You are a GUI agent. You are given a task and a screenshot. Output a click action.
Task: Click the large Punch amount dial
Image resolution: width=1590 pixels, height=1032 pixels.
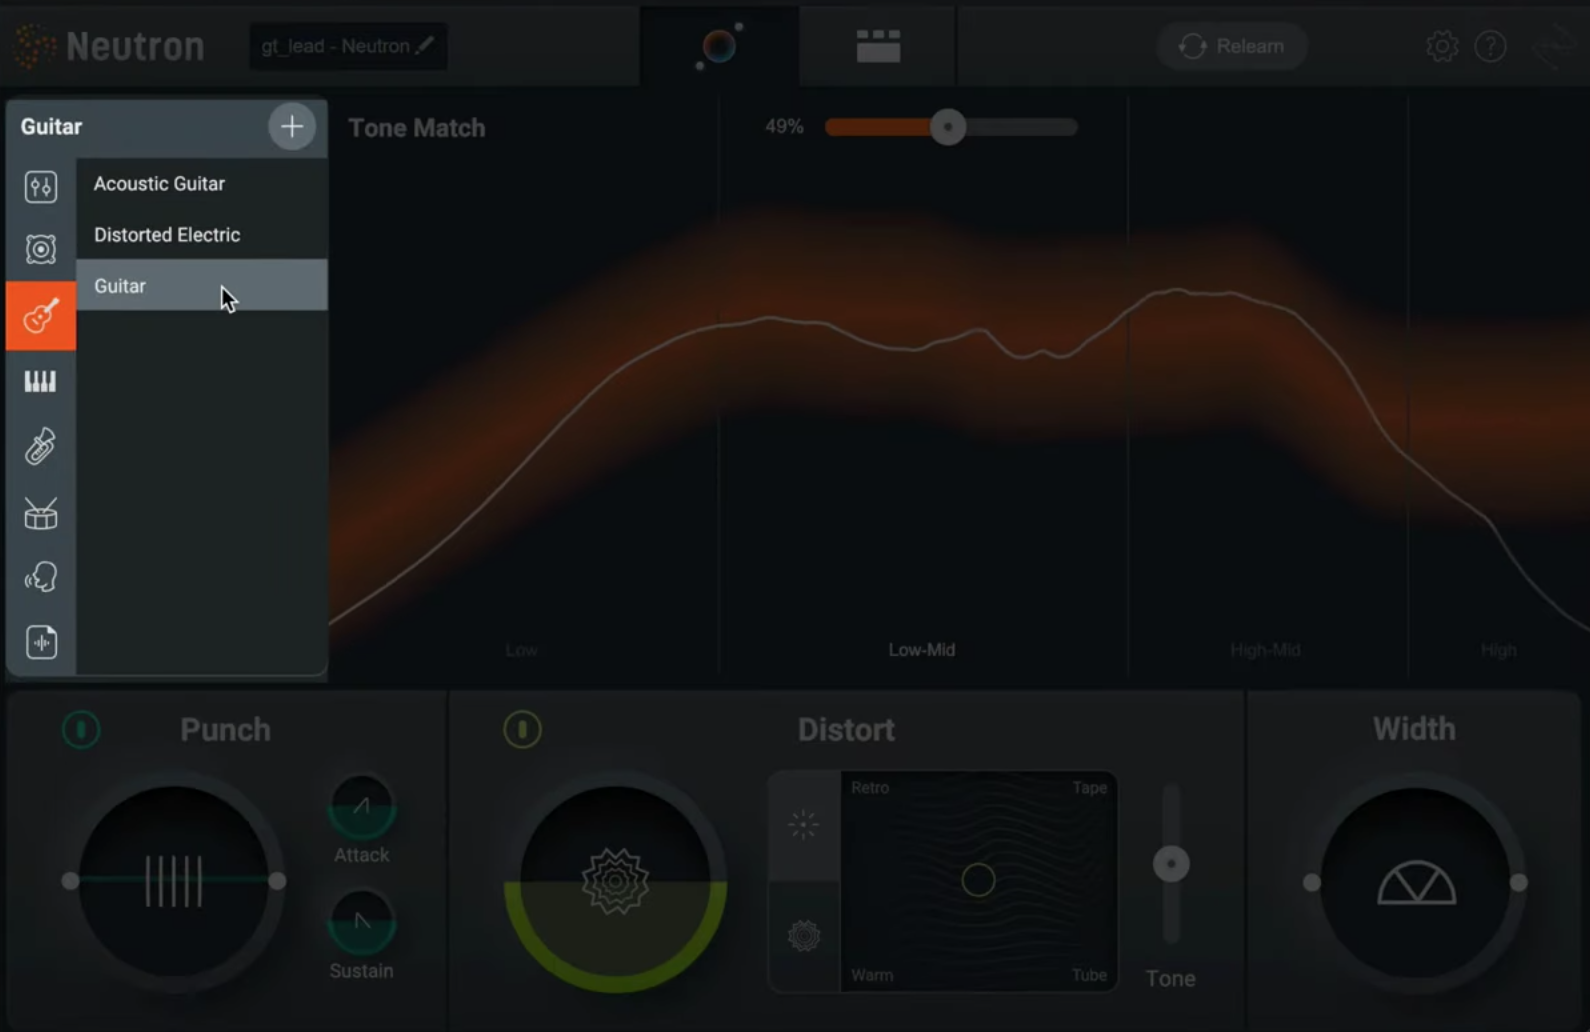(174, 881)
